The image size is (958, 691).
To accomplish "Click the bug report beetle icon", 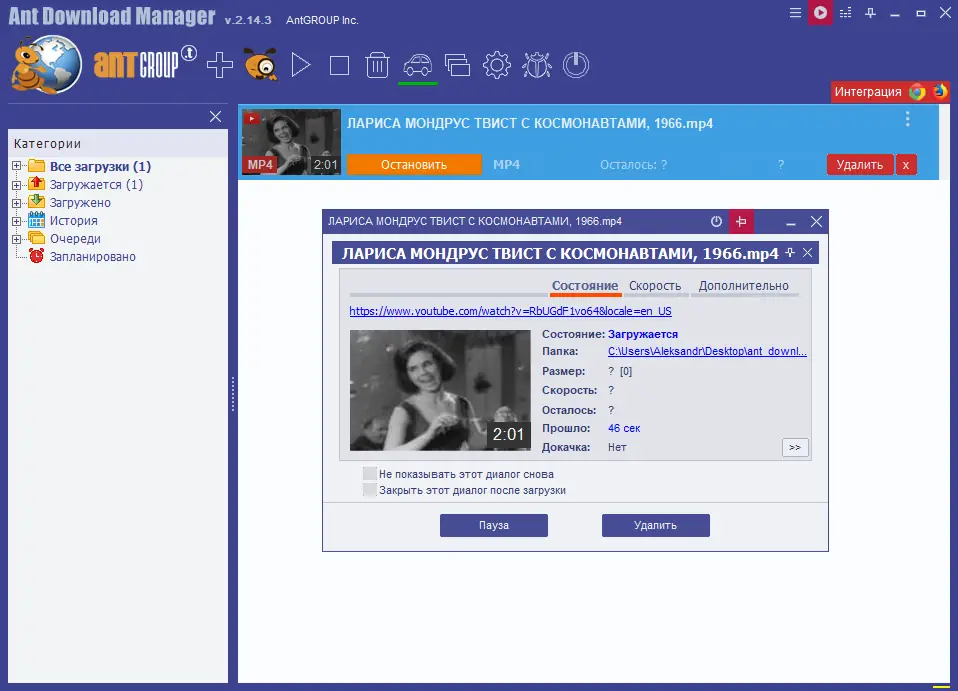I will coord(536,65).
